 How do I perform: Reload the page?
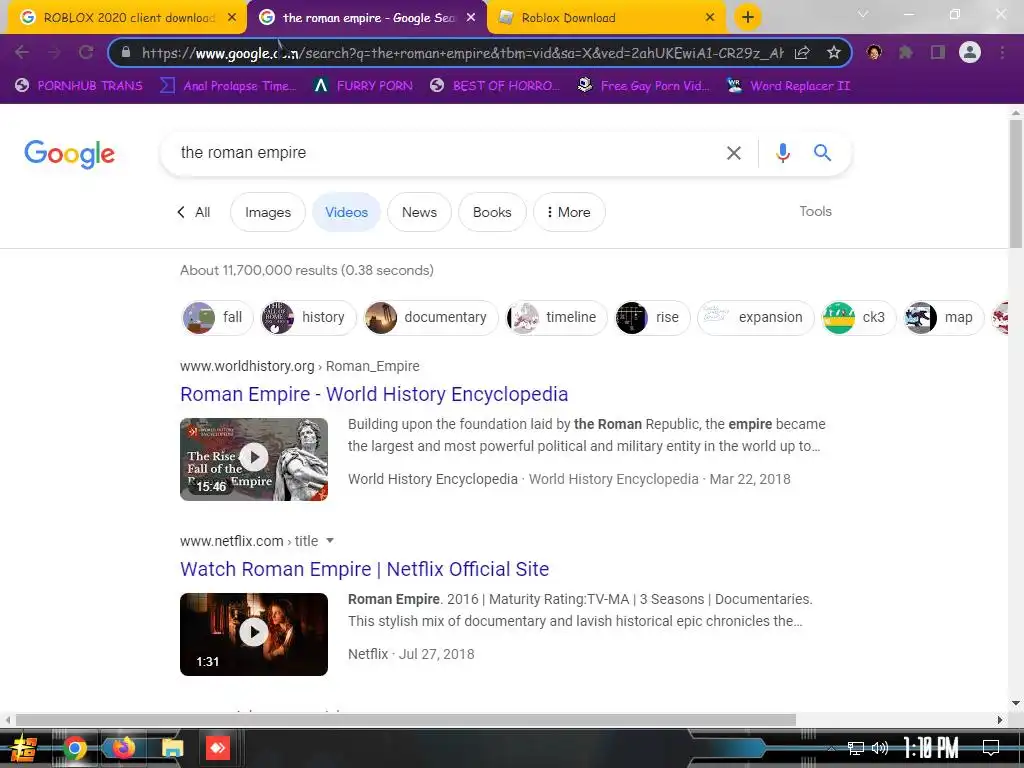[x=86, y=52]
